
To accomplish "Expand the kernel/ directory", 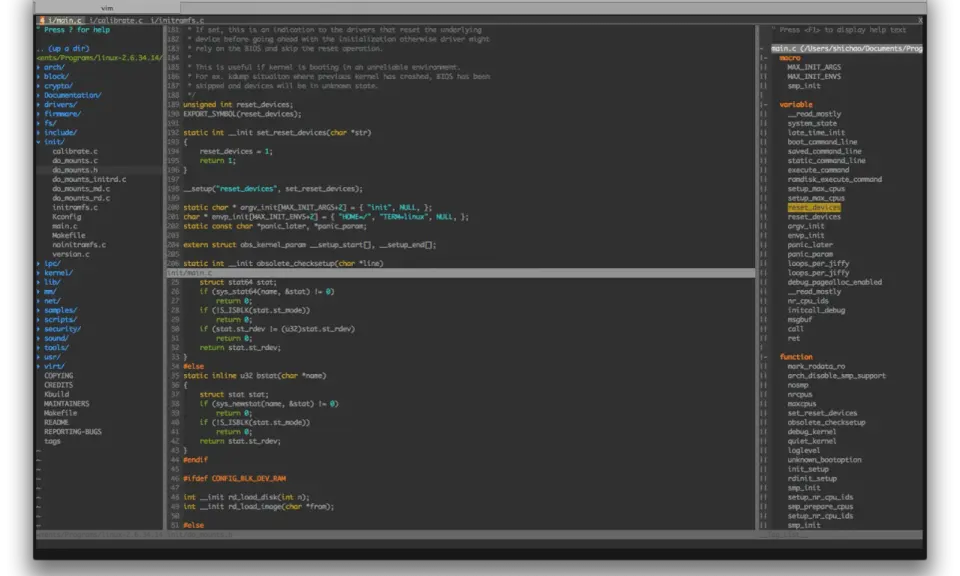I will tap(58, 272).
